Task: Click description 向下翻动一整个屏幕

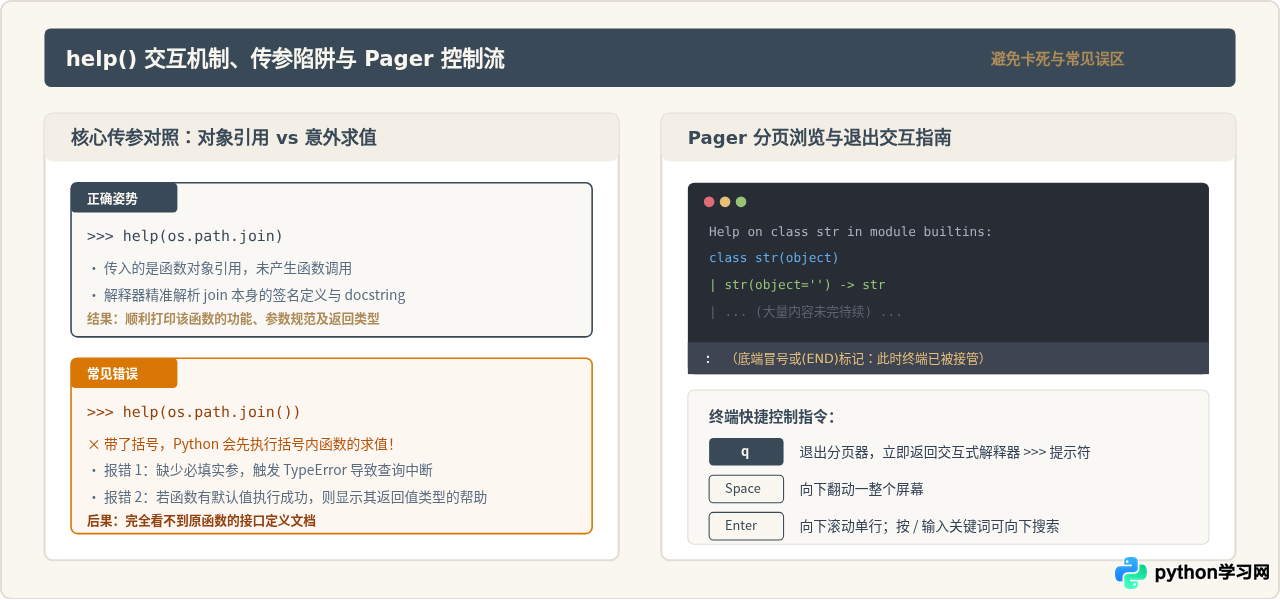Action: [861, 489]
